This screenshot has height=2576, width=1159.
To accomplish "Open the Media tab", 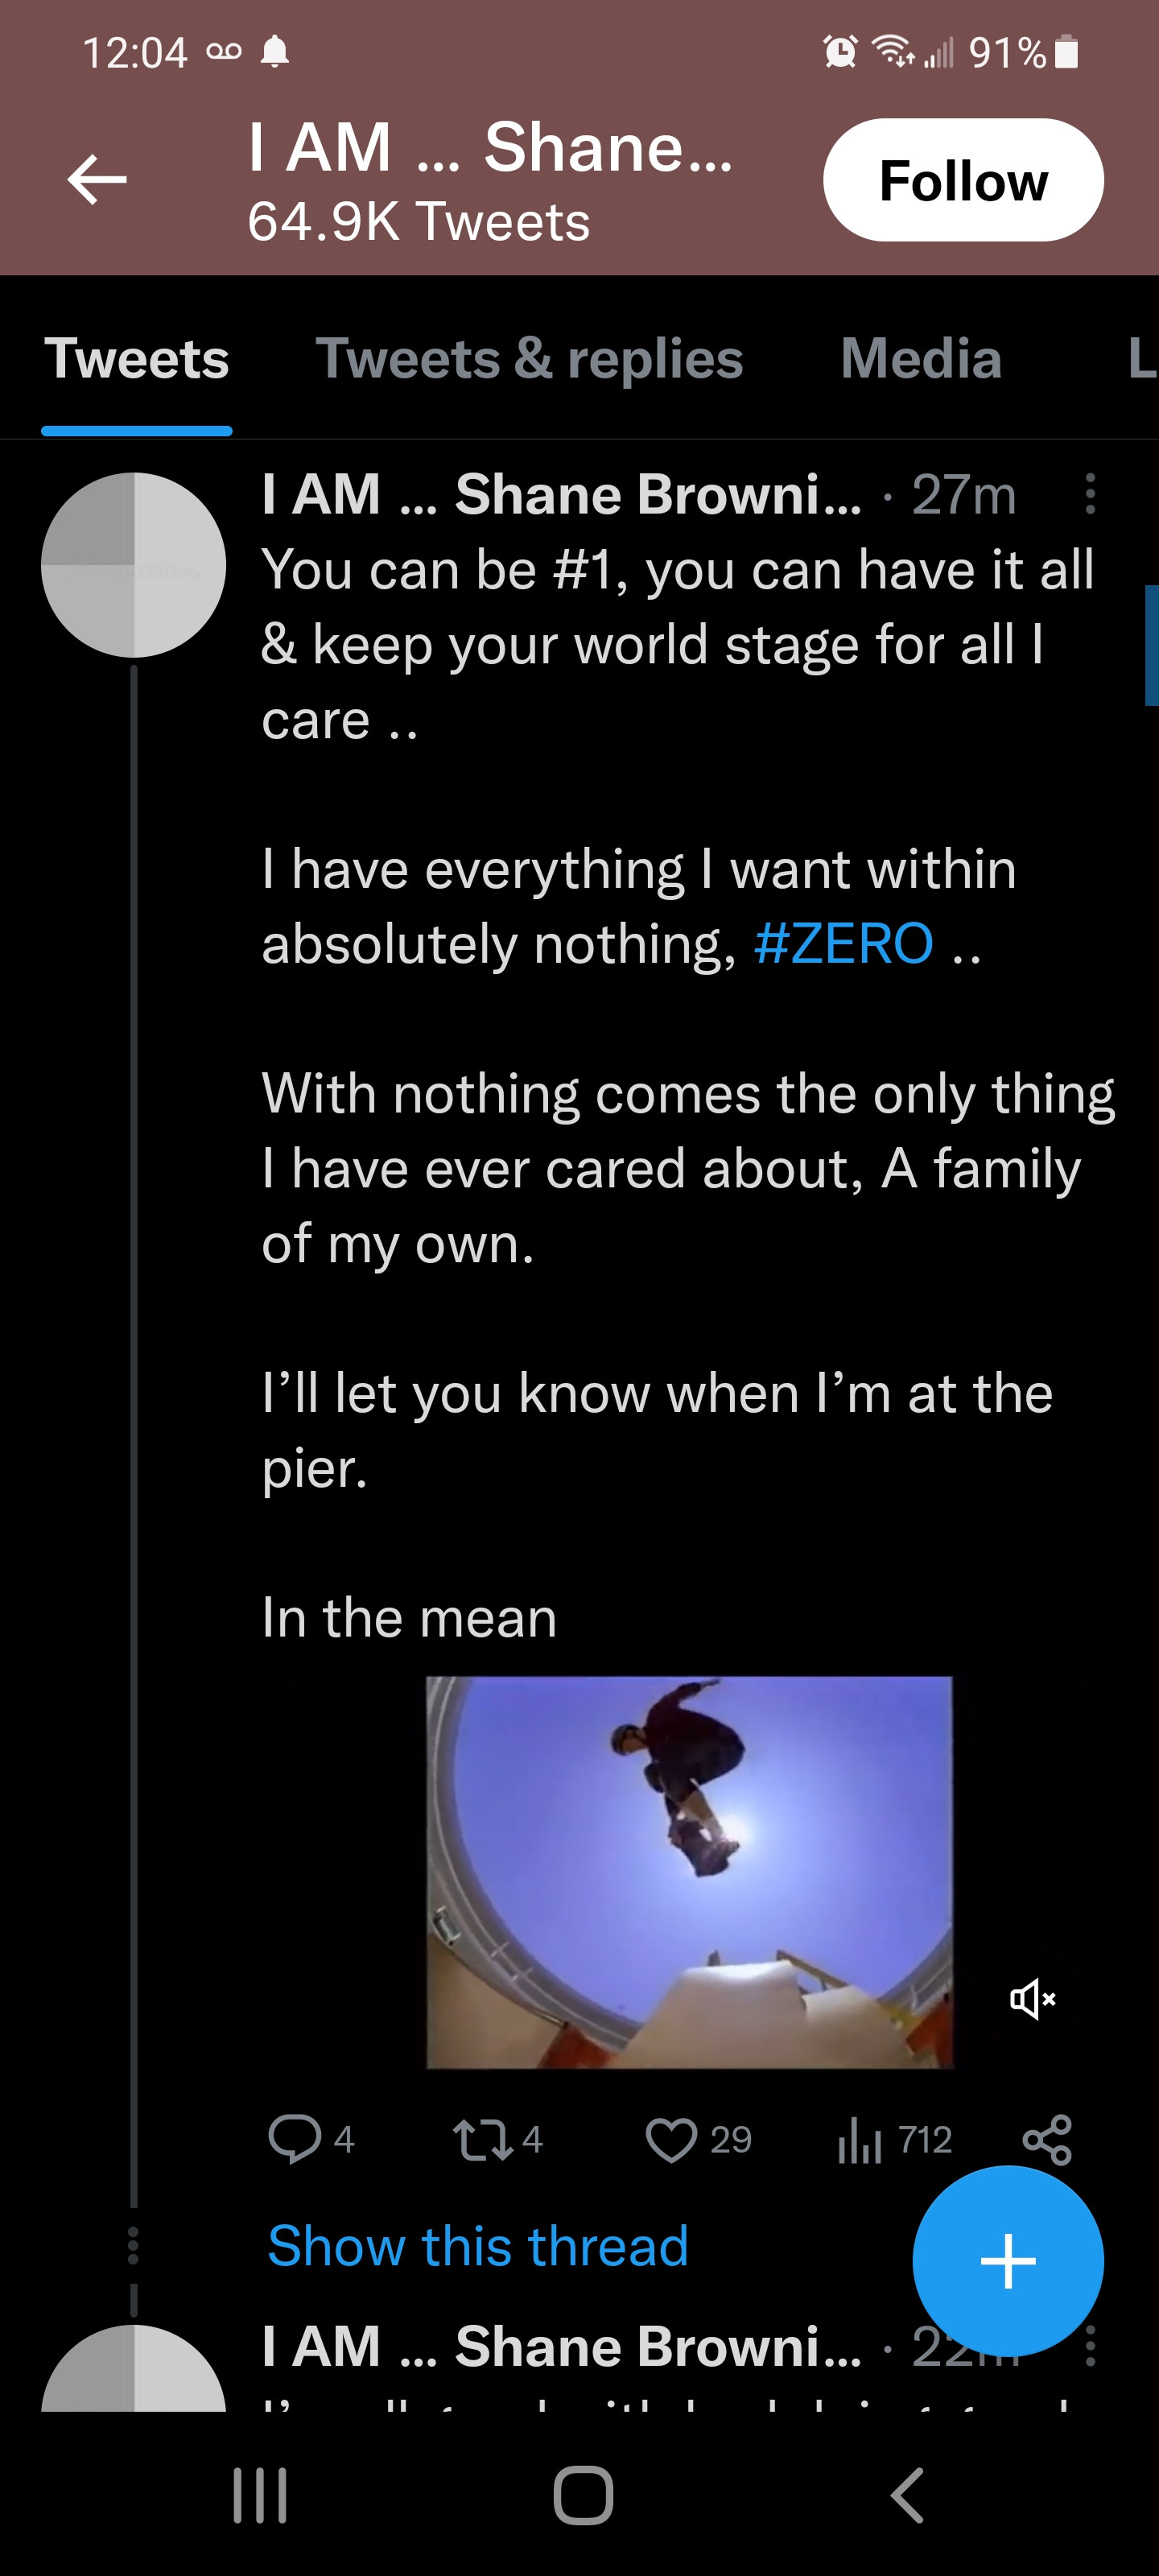I will coord(920,359).
